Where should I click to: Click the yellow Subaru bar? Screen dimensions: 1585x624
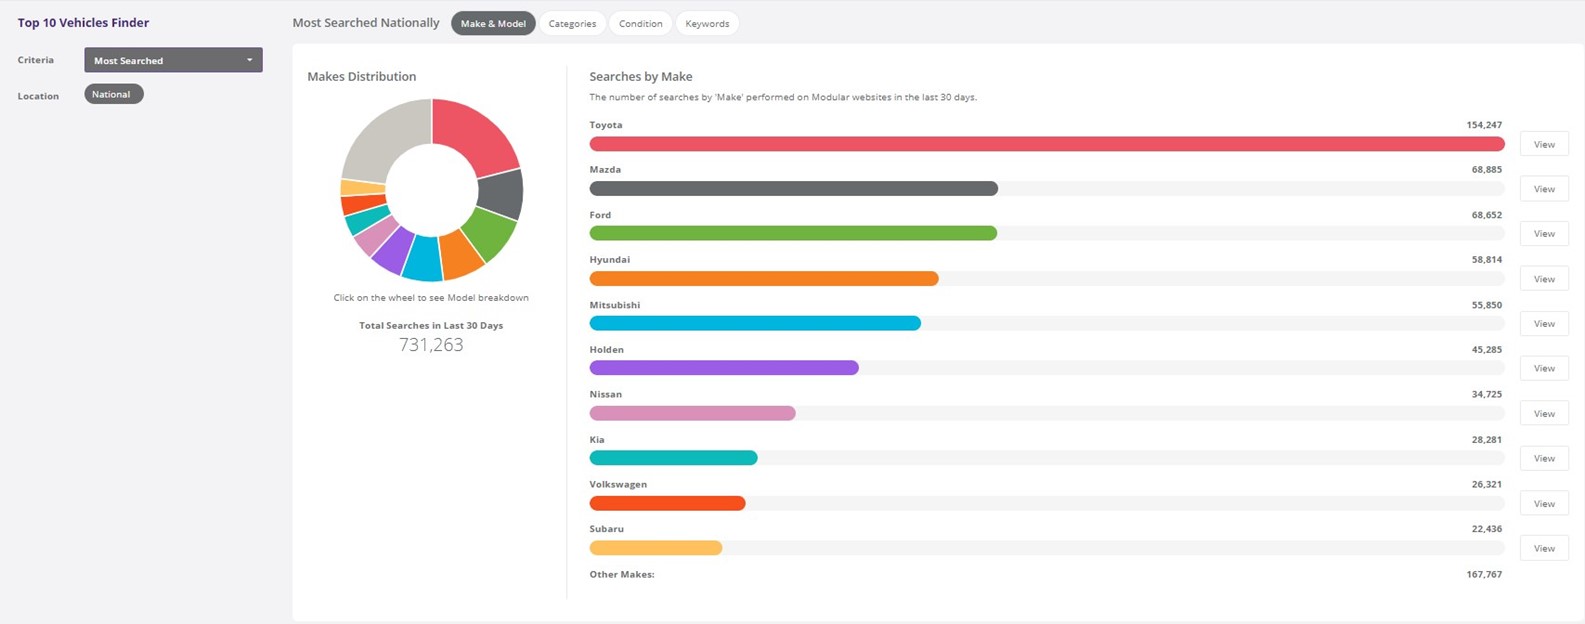pyautogui.click(x=656, y=548)
